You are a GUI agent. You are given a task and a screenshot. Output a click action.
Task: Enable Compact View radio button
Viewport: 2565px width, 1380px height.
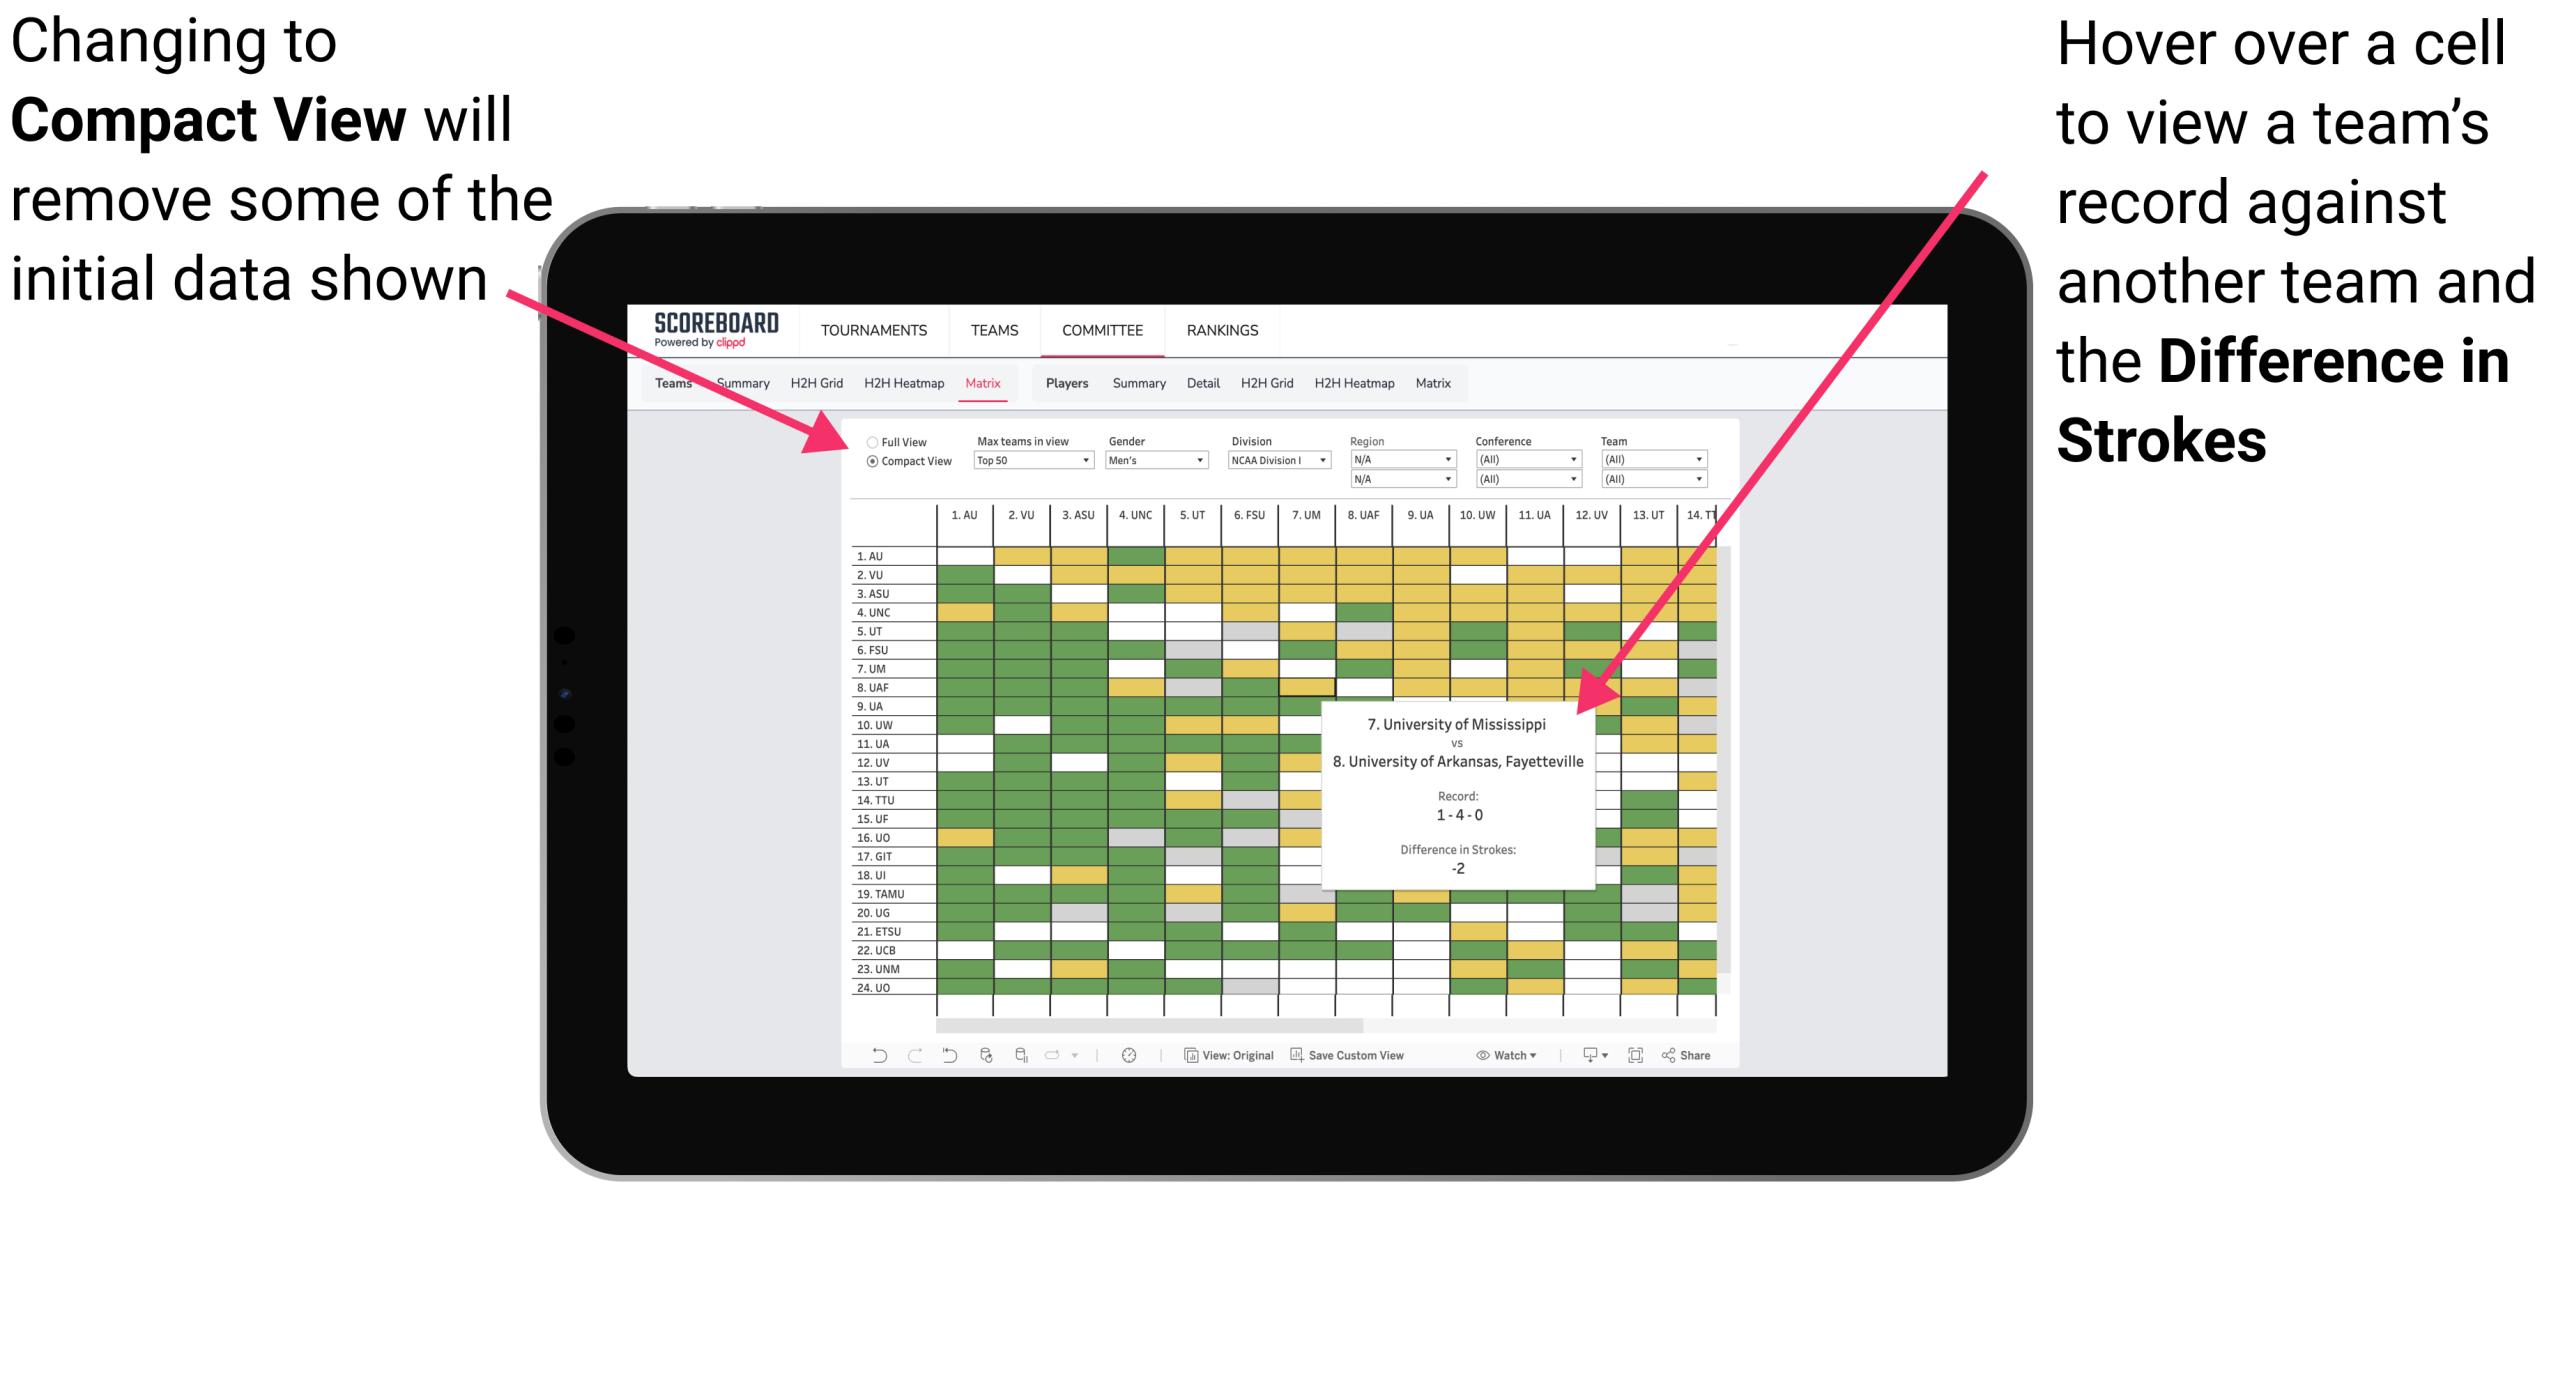tap(866, 469)
